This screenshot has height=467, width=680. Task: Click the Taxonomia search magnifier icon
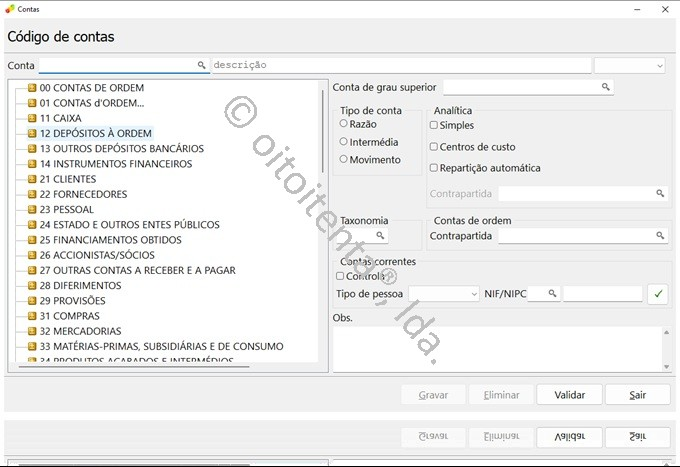380,235
